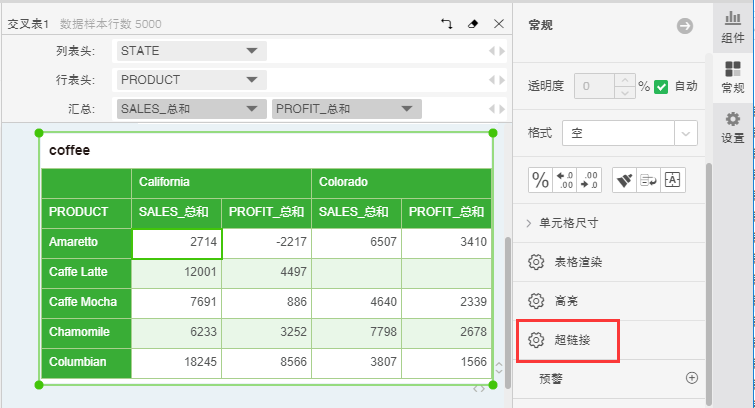
Task: Toggle the 自动 transparency checkbox
Action: click(661, 86)
